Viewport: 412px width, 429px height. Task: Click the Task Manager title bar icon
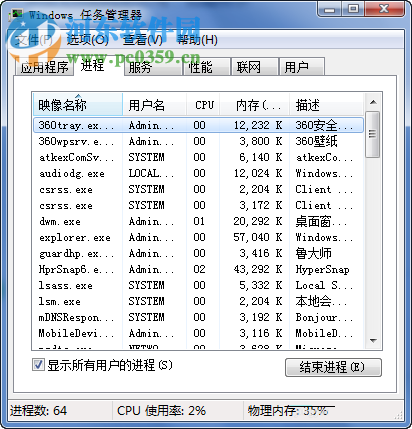tap(17, 15)
